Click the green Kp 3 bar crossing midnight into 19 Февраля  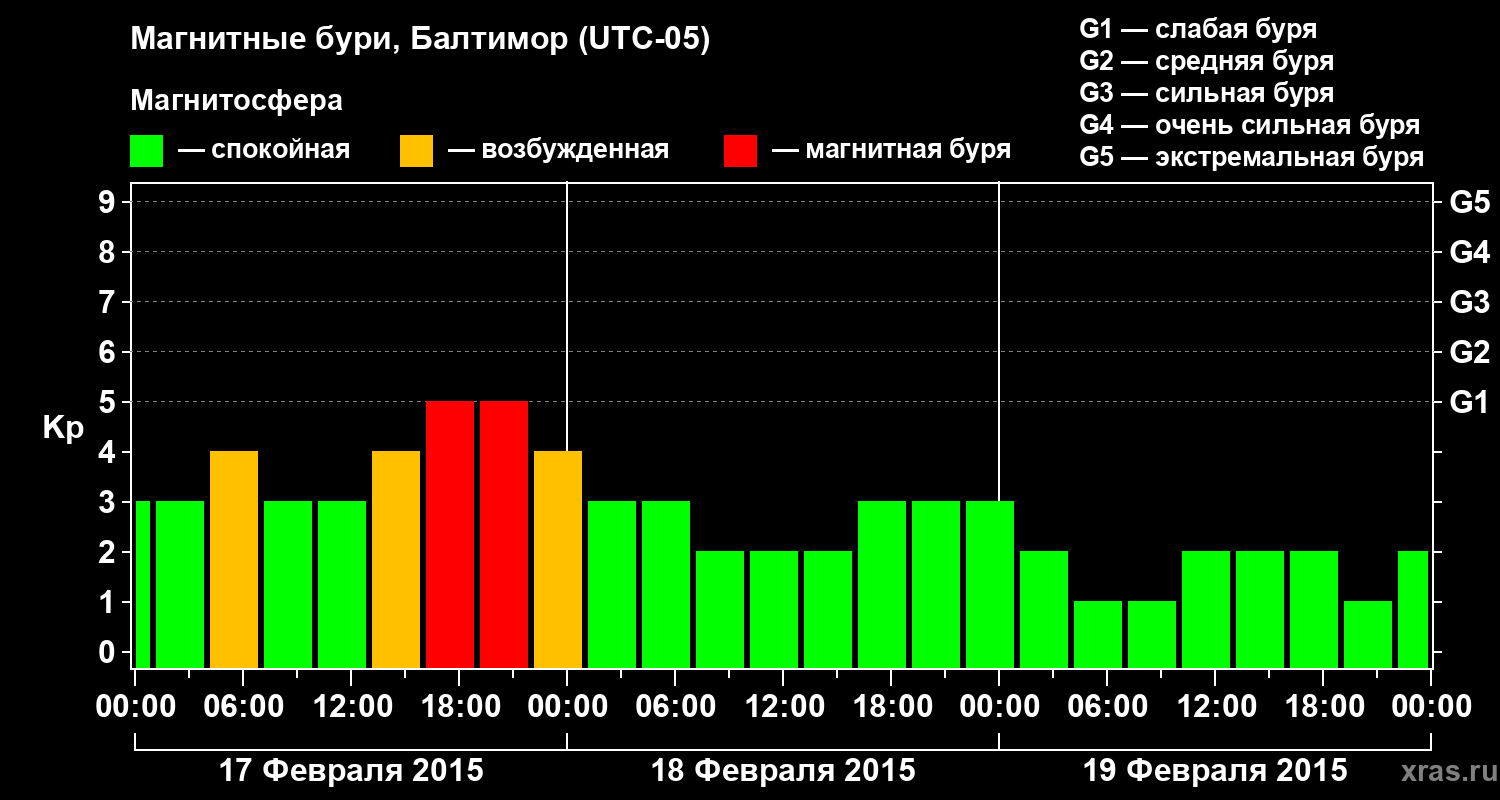pos(990,584)
